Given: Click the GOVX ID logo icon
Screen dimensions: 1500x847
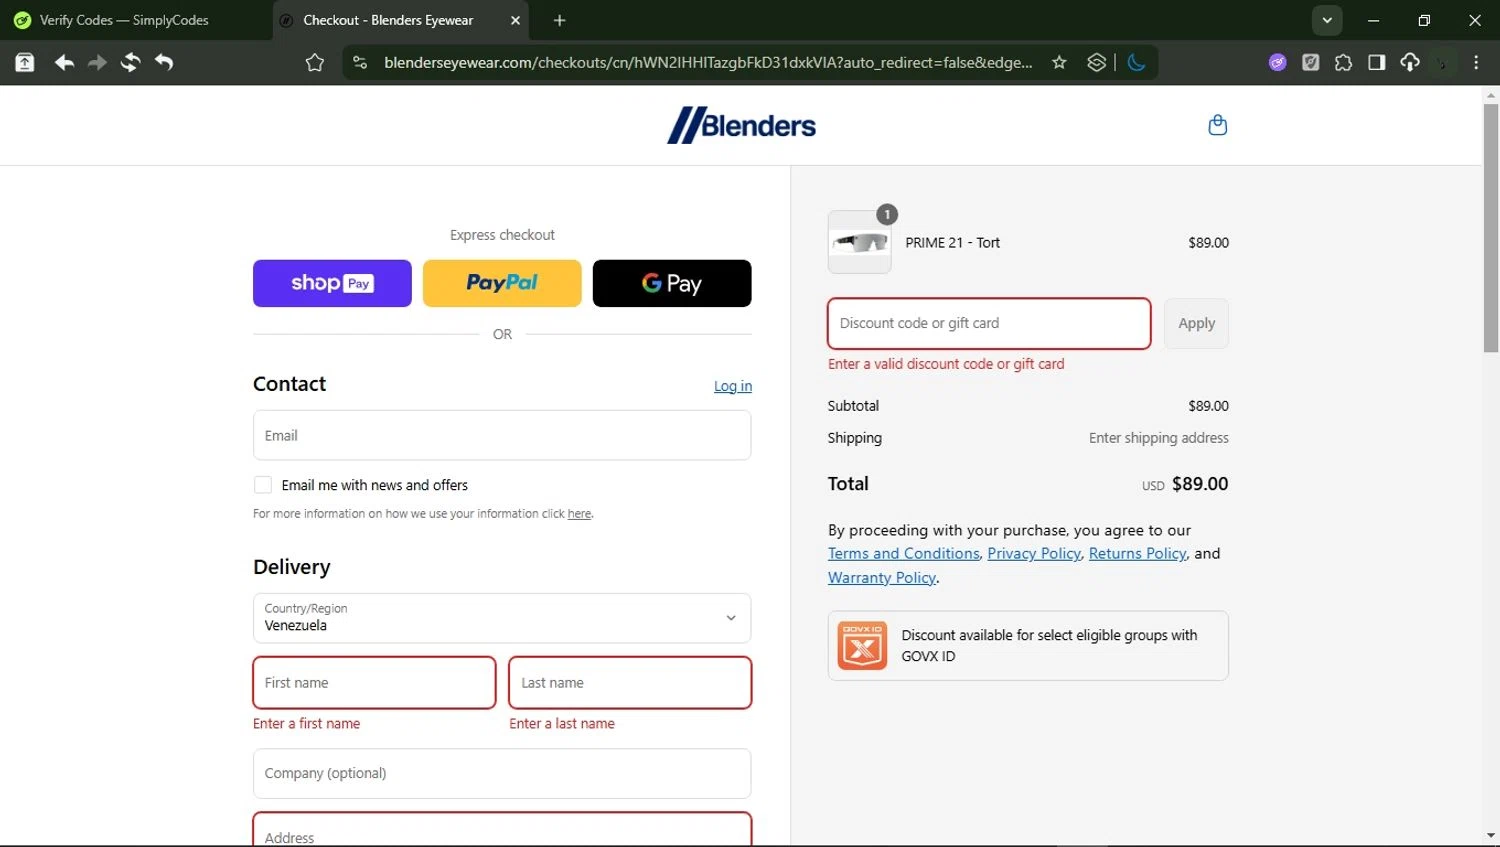Looking at the screenshot, I should 862,646.
